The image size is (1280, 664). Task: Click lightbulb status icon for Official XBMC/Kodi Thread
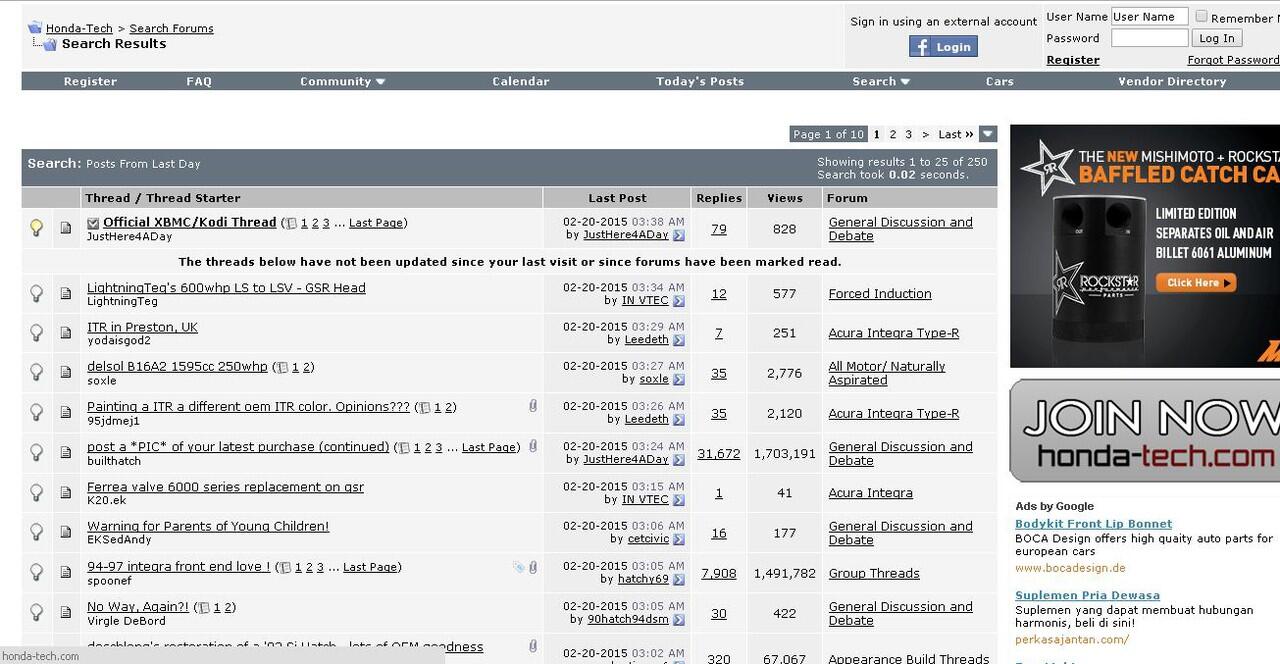click(37, 229)
